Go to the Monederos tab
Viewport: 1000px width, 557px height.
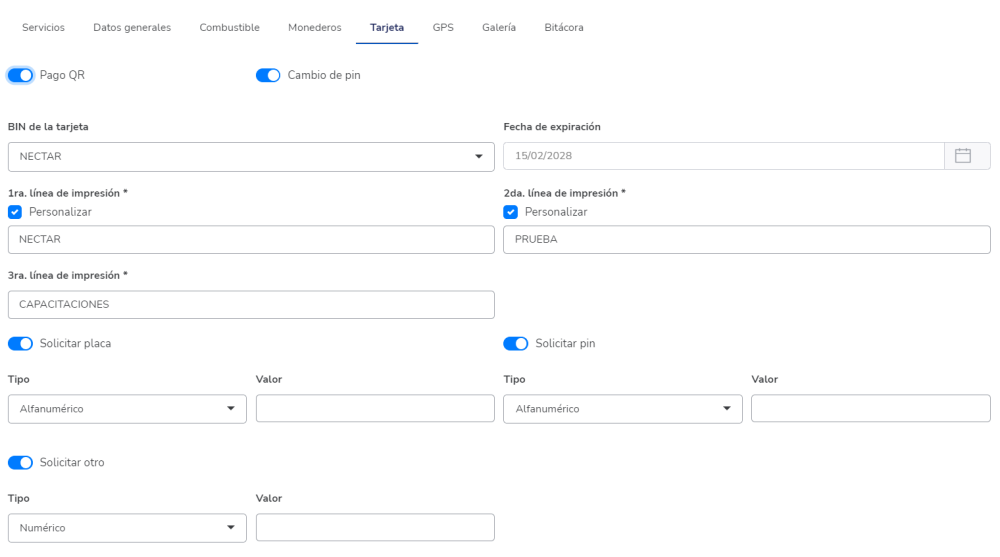[x=314, y=28]
